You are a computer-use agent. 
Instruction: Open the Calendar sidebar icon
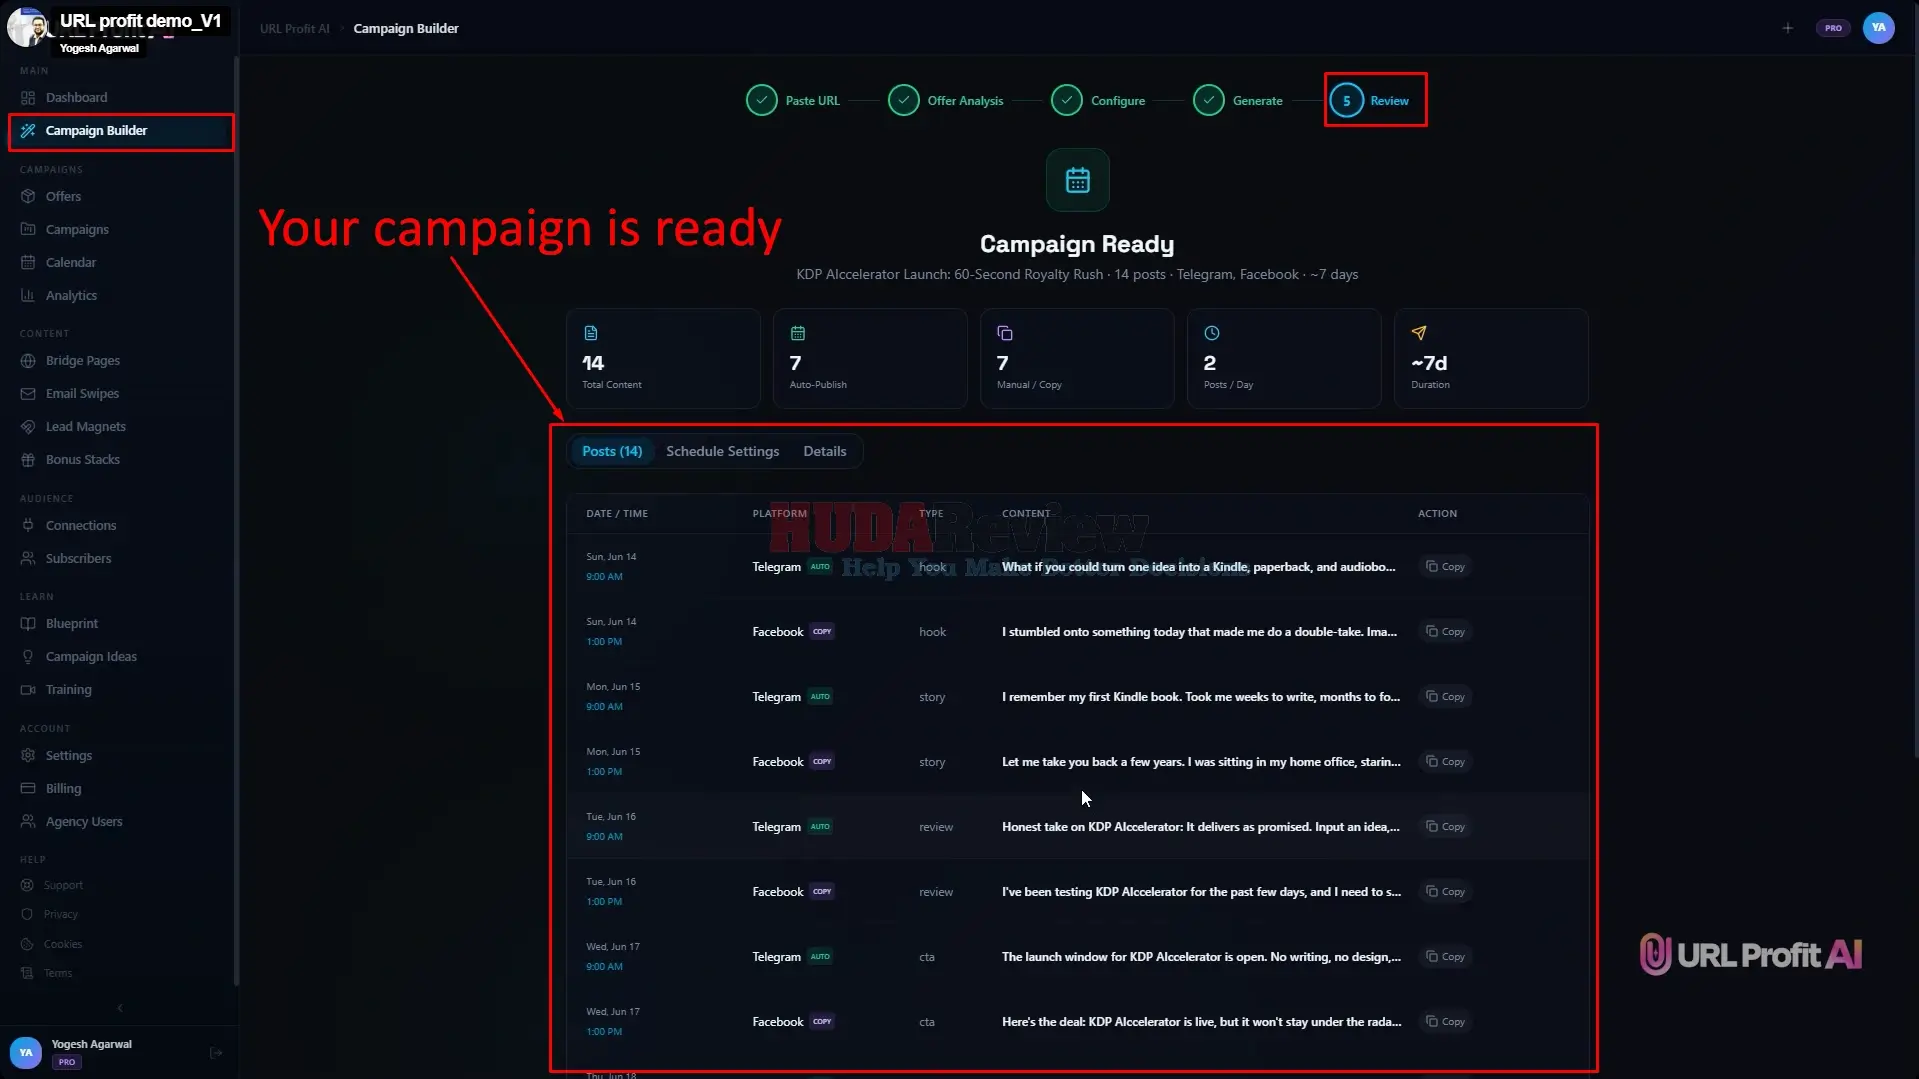click(x=28, y=262)
